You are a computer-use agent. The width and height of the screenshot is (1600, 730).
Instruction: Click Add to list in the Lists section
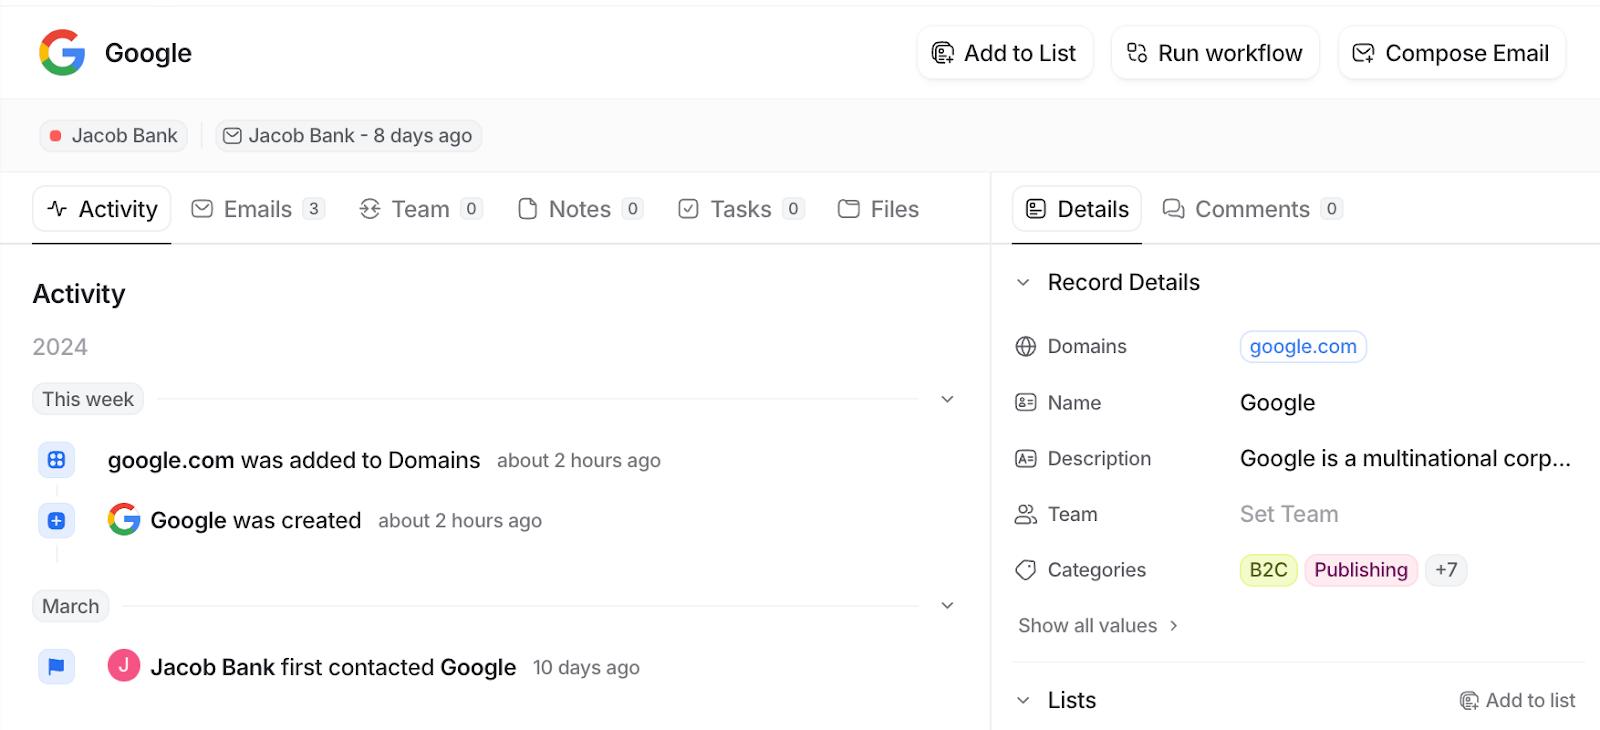tap(1517, 701)
